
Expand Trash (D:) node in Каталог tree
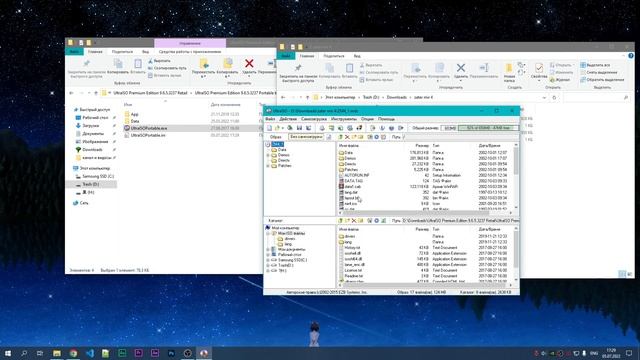[x=268, y=265]
